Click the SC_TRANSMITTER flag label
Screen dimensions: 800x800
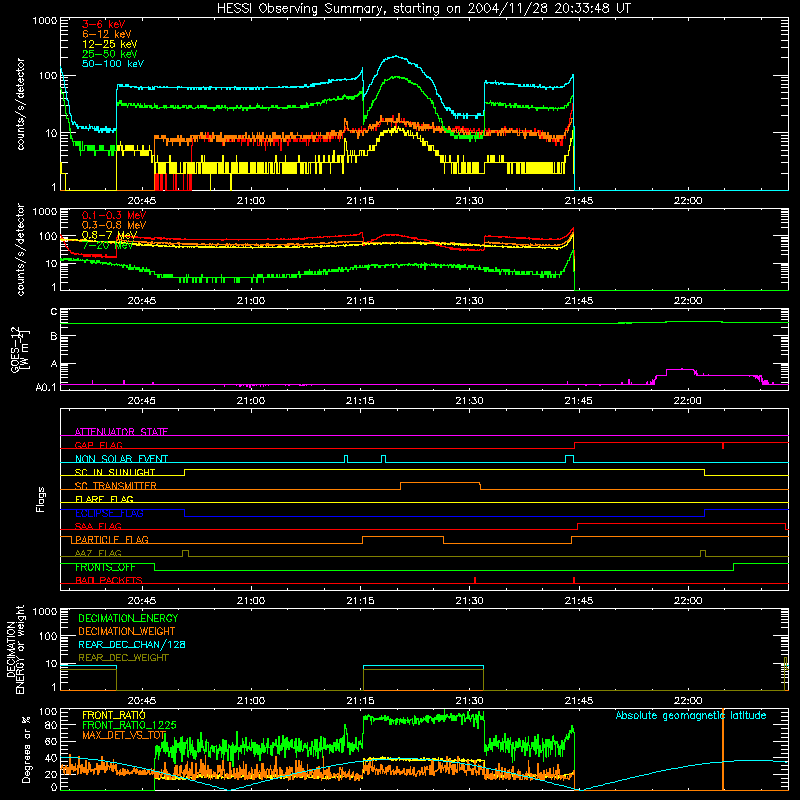(116, 486)
